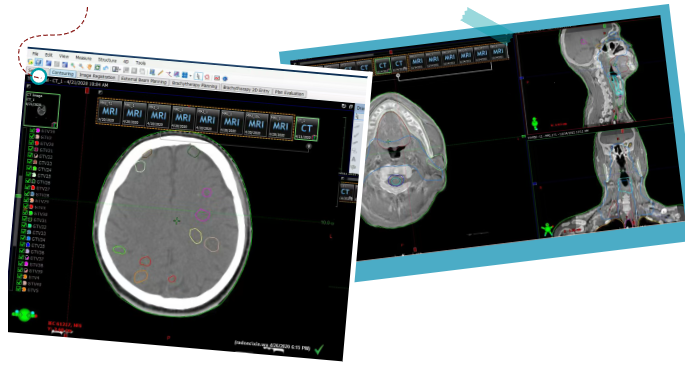Uncheck the GTV24 structure checkbox
This screenshot has height=367, width=687.
point(29,168)
